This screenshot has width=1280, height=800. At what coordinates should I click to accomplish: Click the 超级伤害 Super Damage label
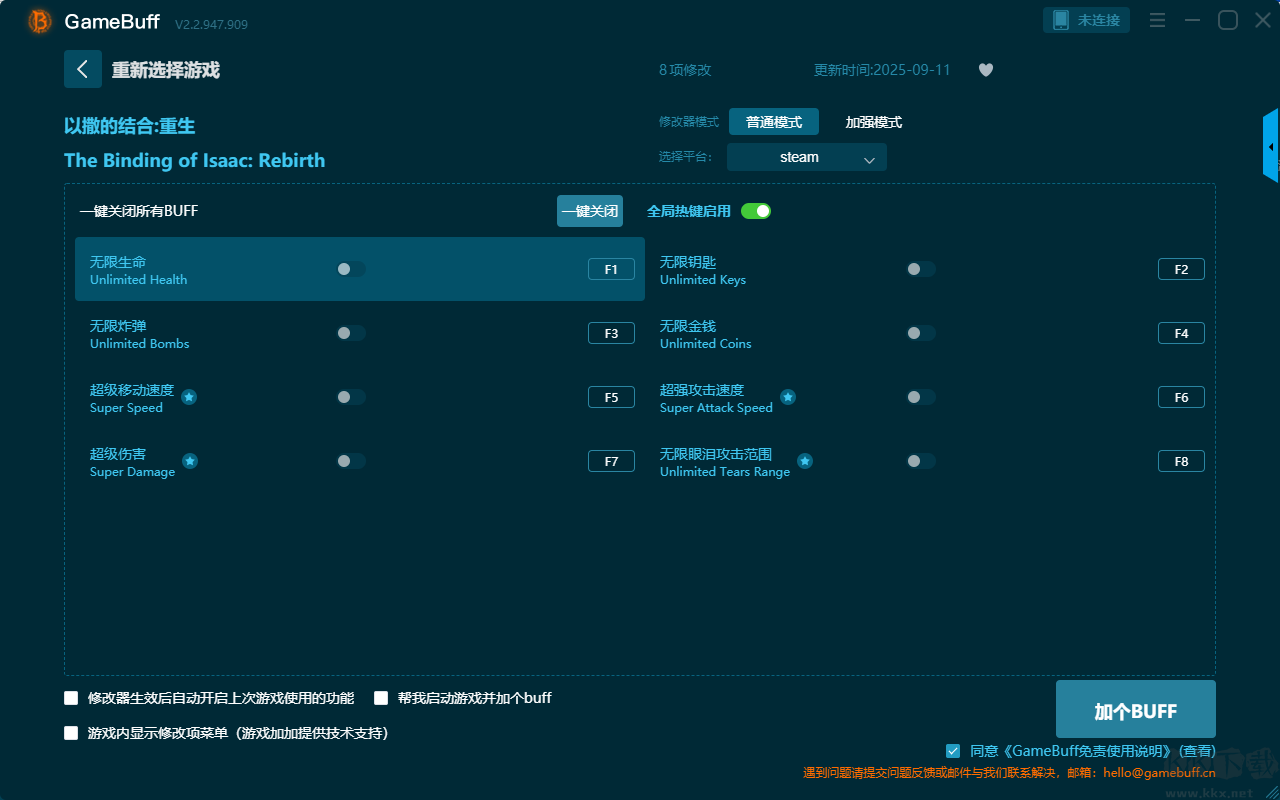point(132,462)
